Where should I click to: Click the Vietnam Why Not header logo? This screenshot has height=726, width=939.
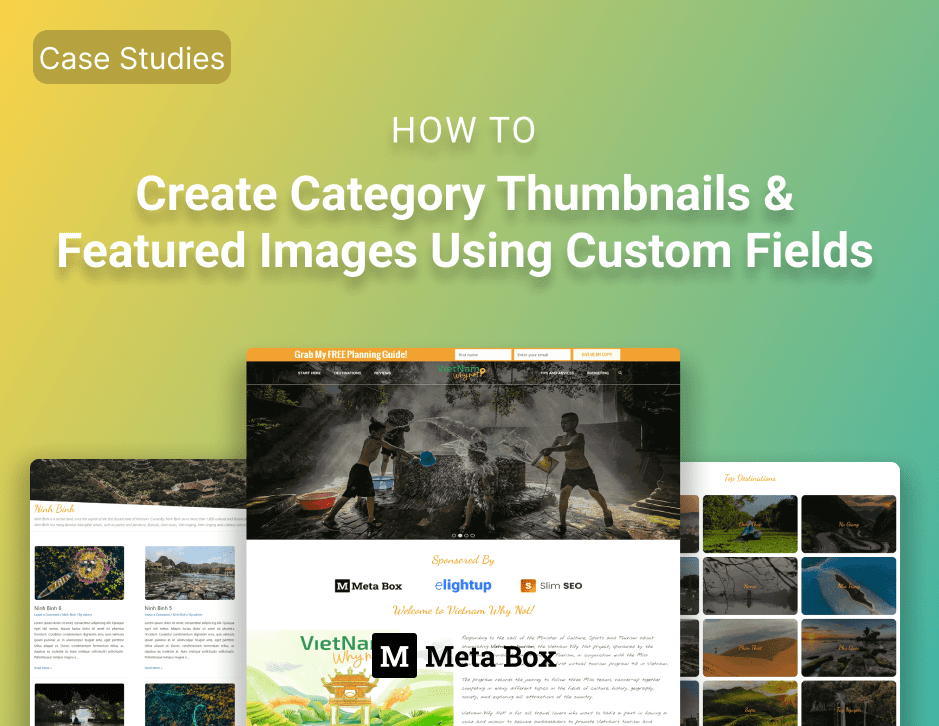click(x=462, y=371)
